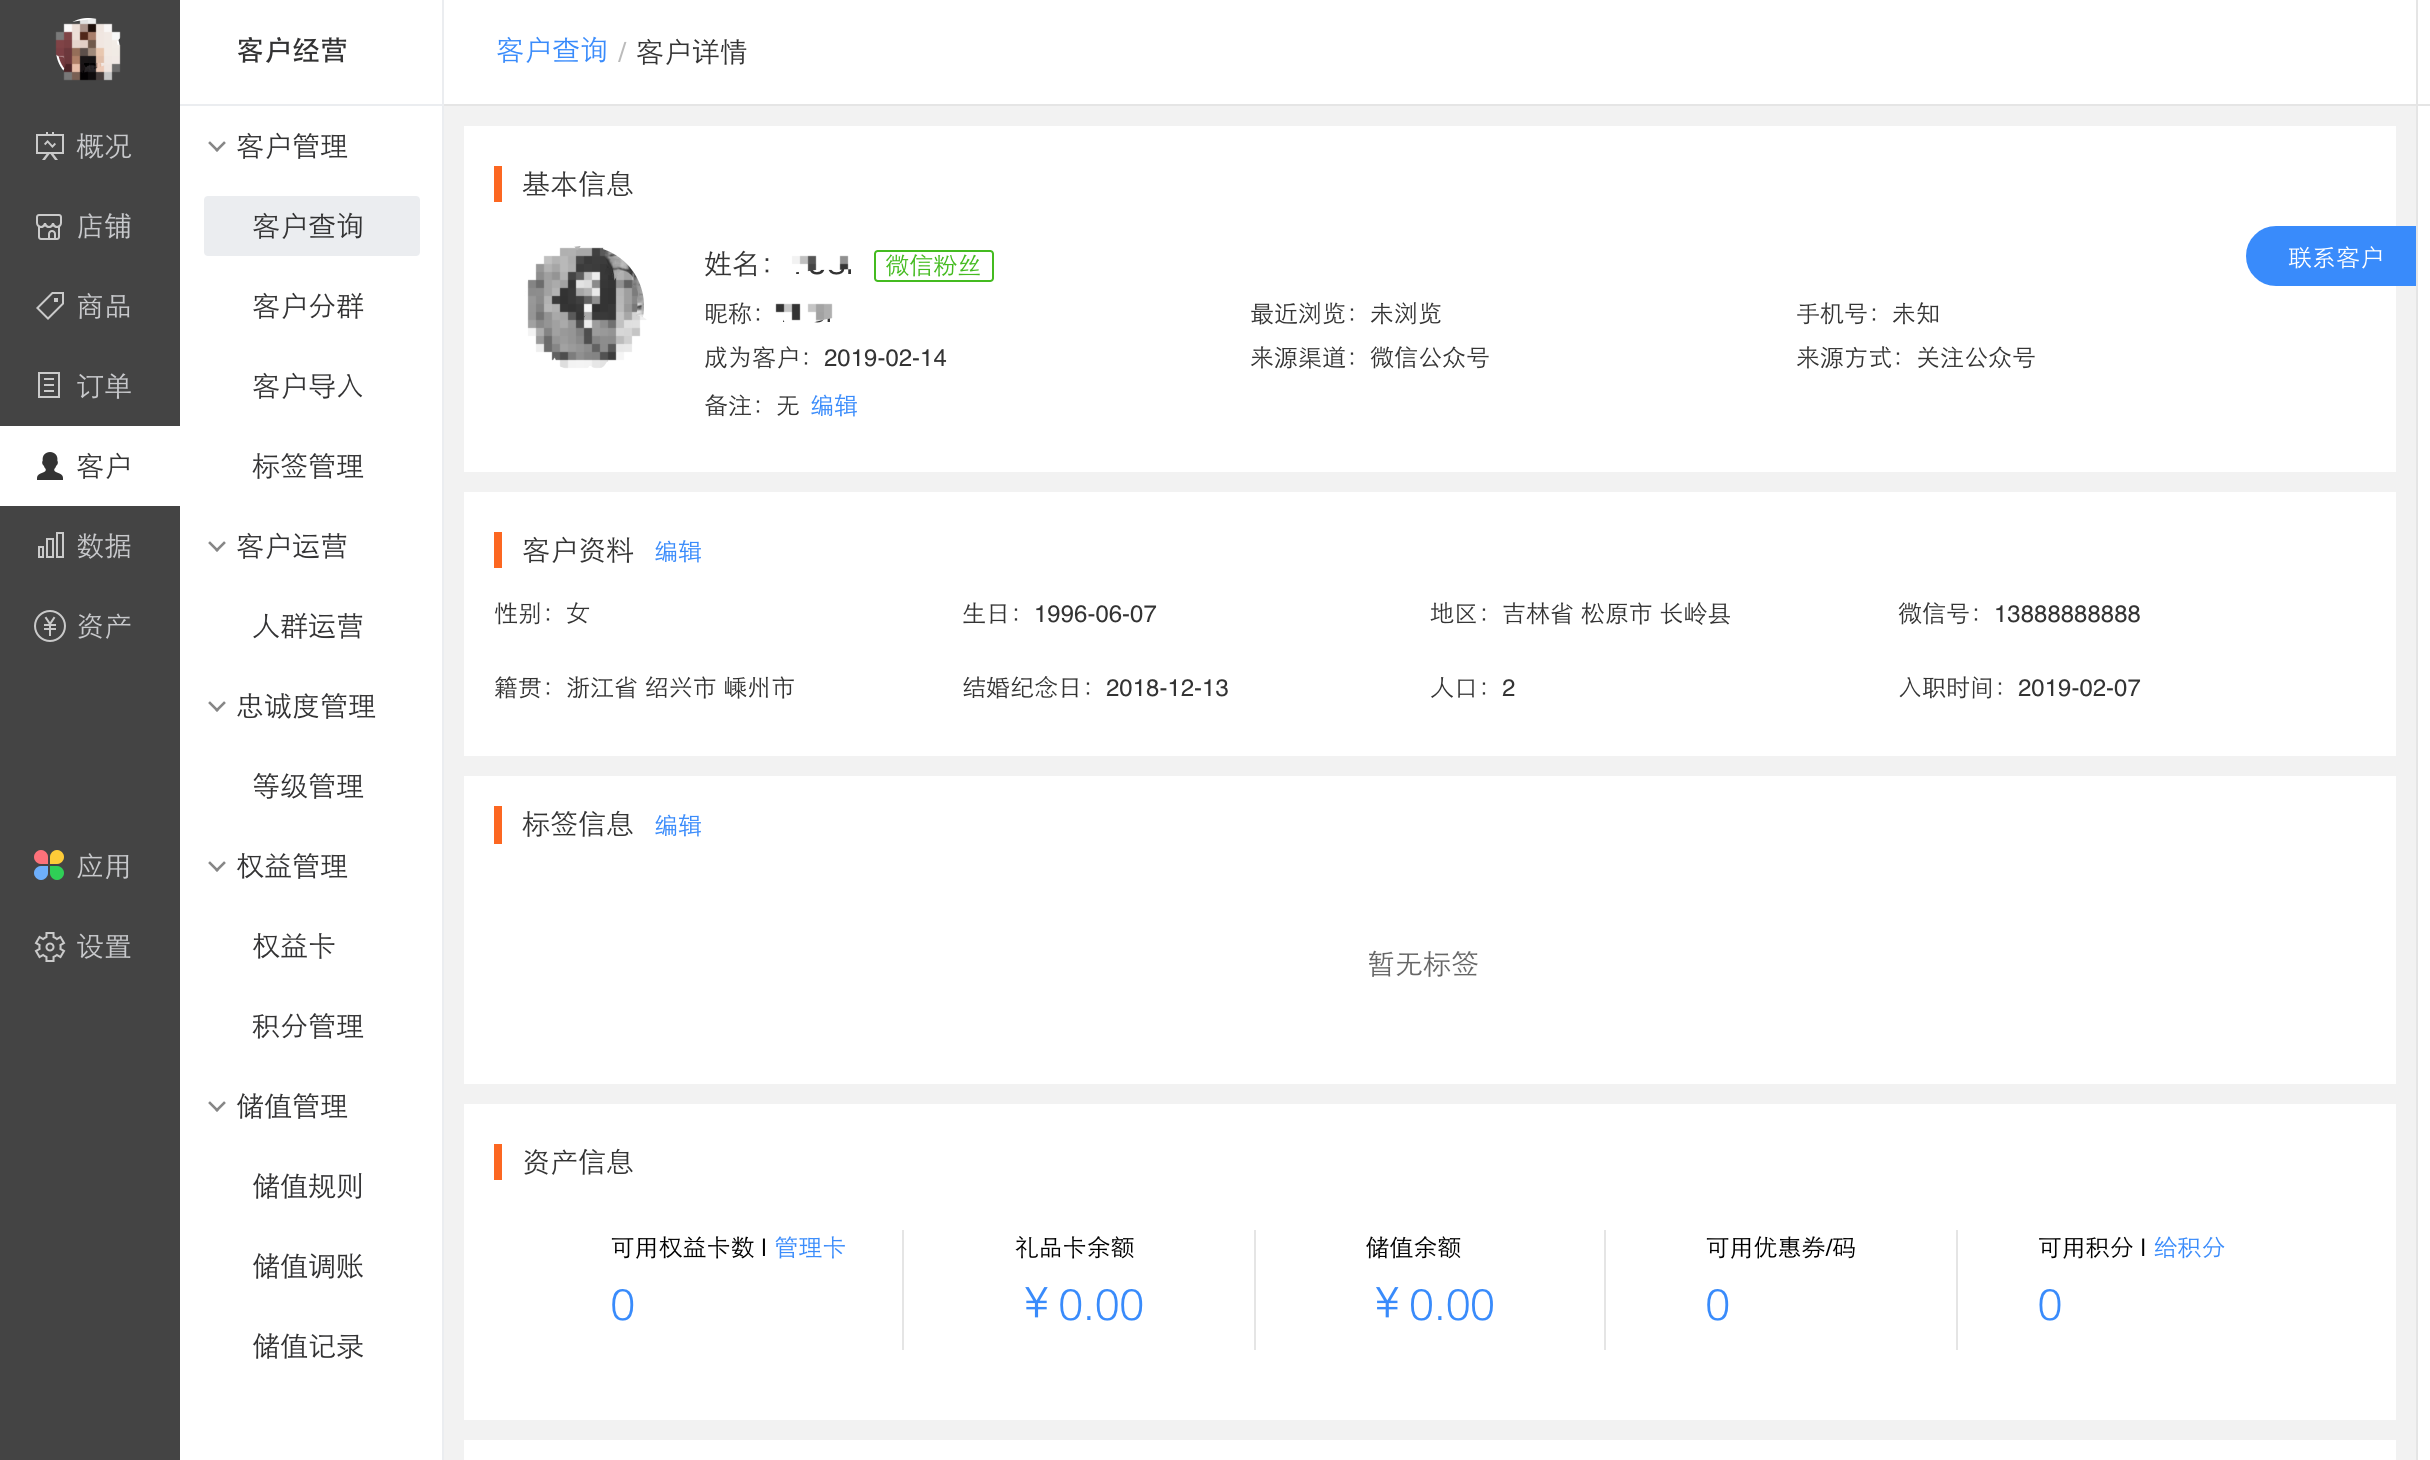Viewport: 2430px width, 1460px height.
Task: Select the 客户 customer sidebar icon
Action: (x=90, y=466)
